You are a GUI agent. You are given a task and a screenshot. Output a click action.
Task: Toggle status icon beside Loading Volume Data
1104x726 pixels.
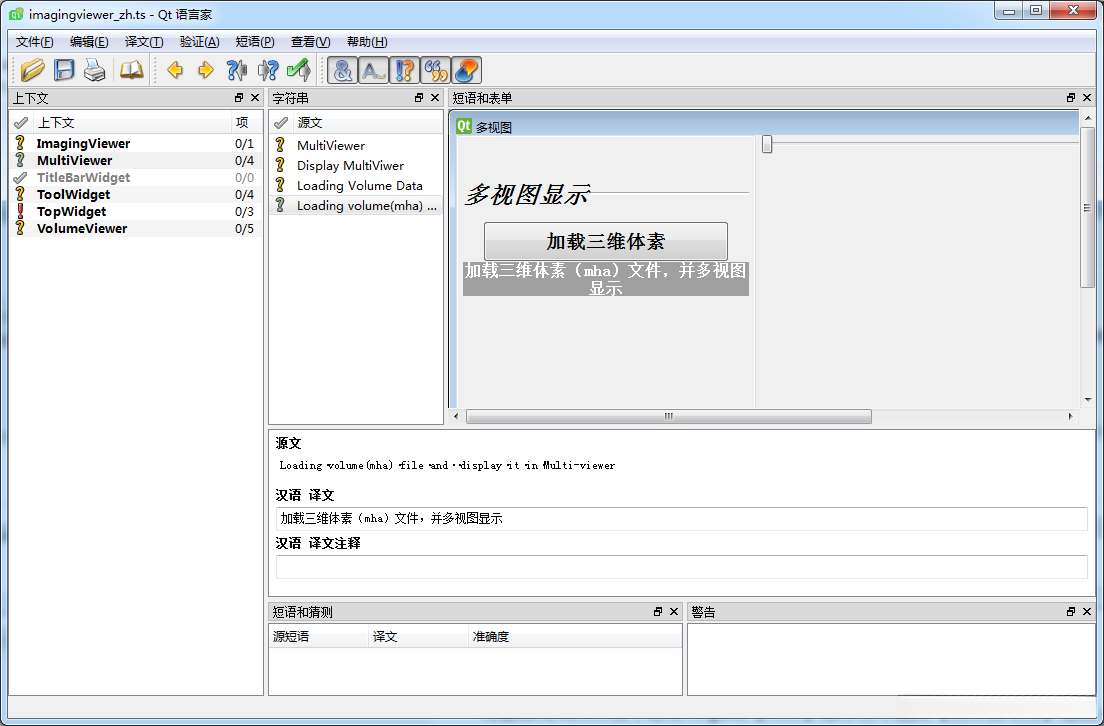coord(280,185)
